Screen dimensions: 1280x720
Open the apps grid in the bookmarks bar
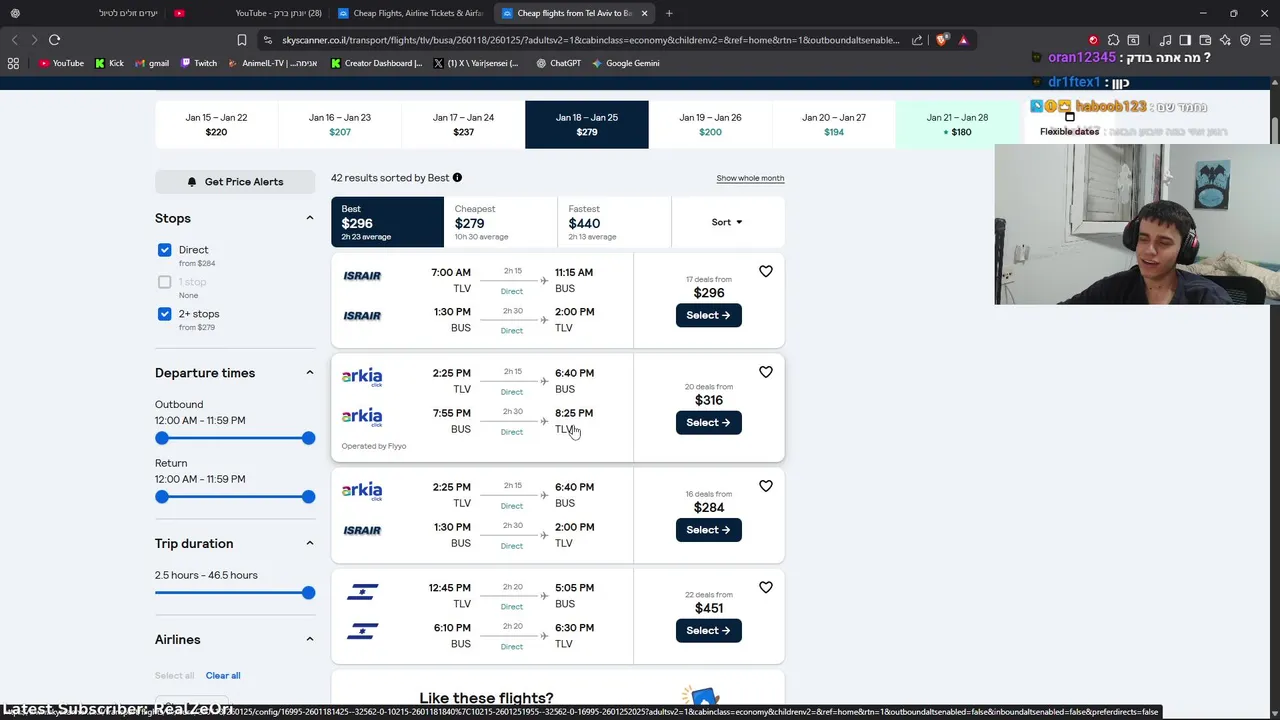[x=13, y=63]
